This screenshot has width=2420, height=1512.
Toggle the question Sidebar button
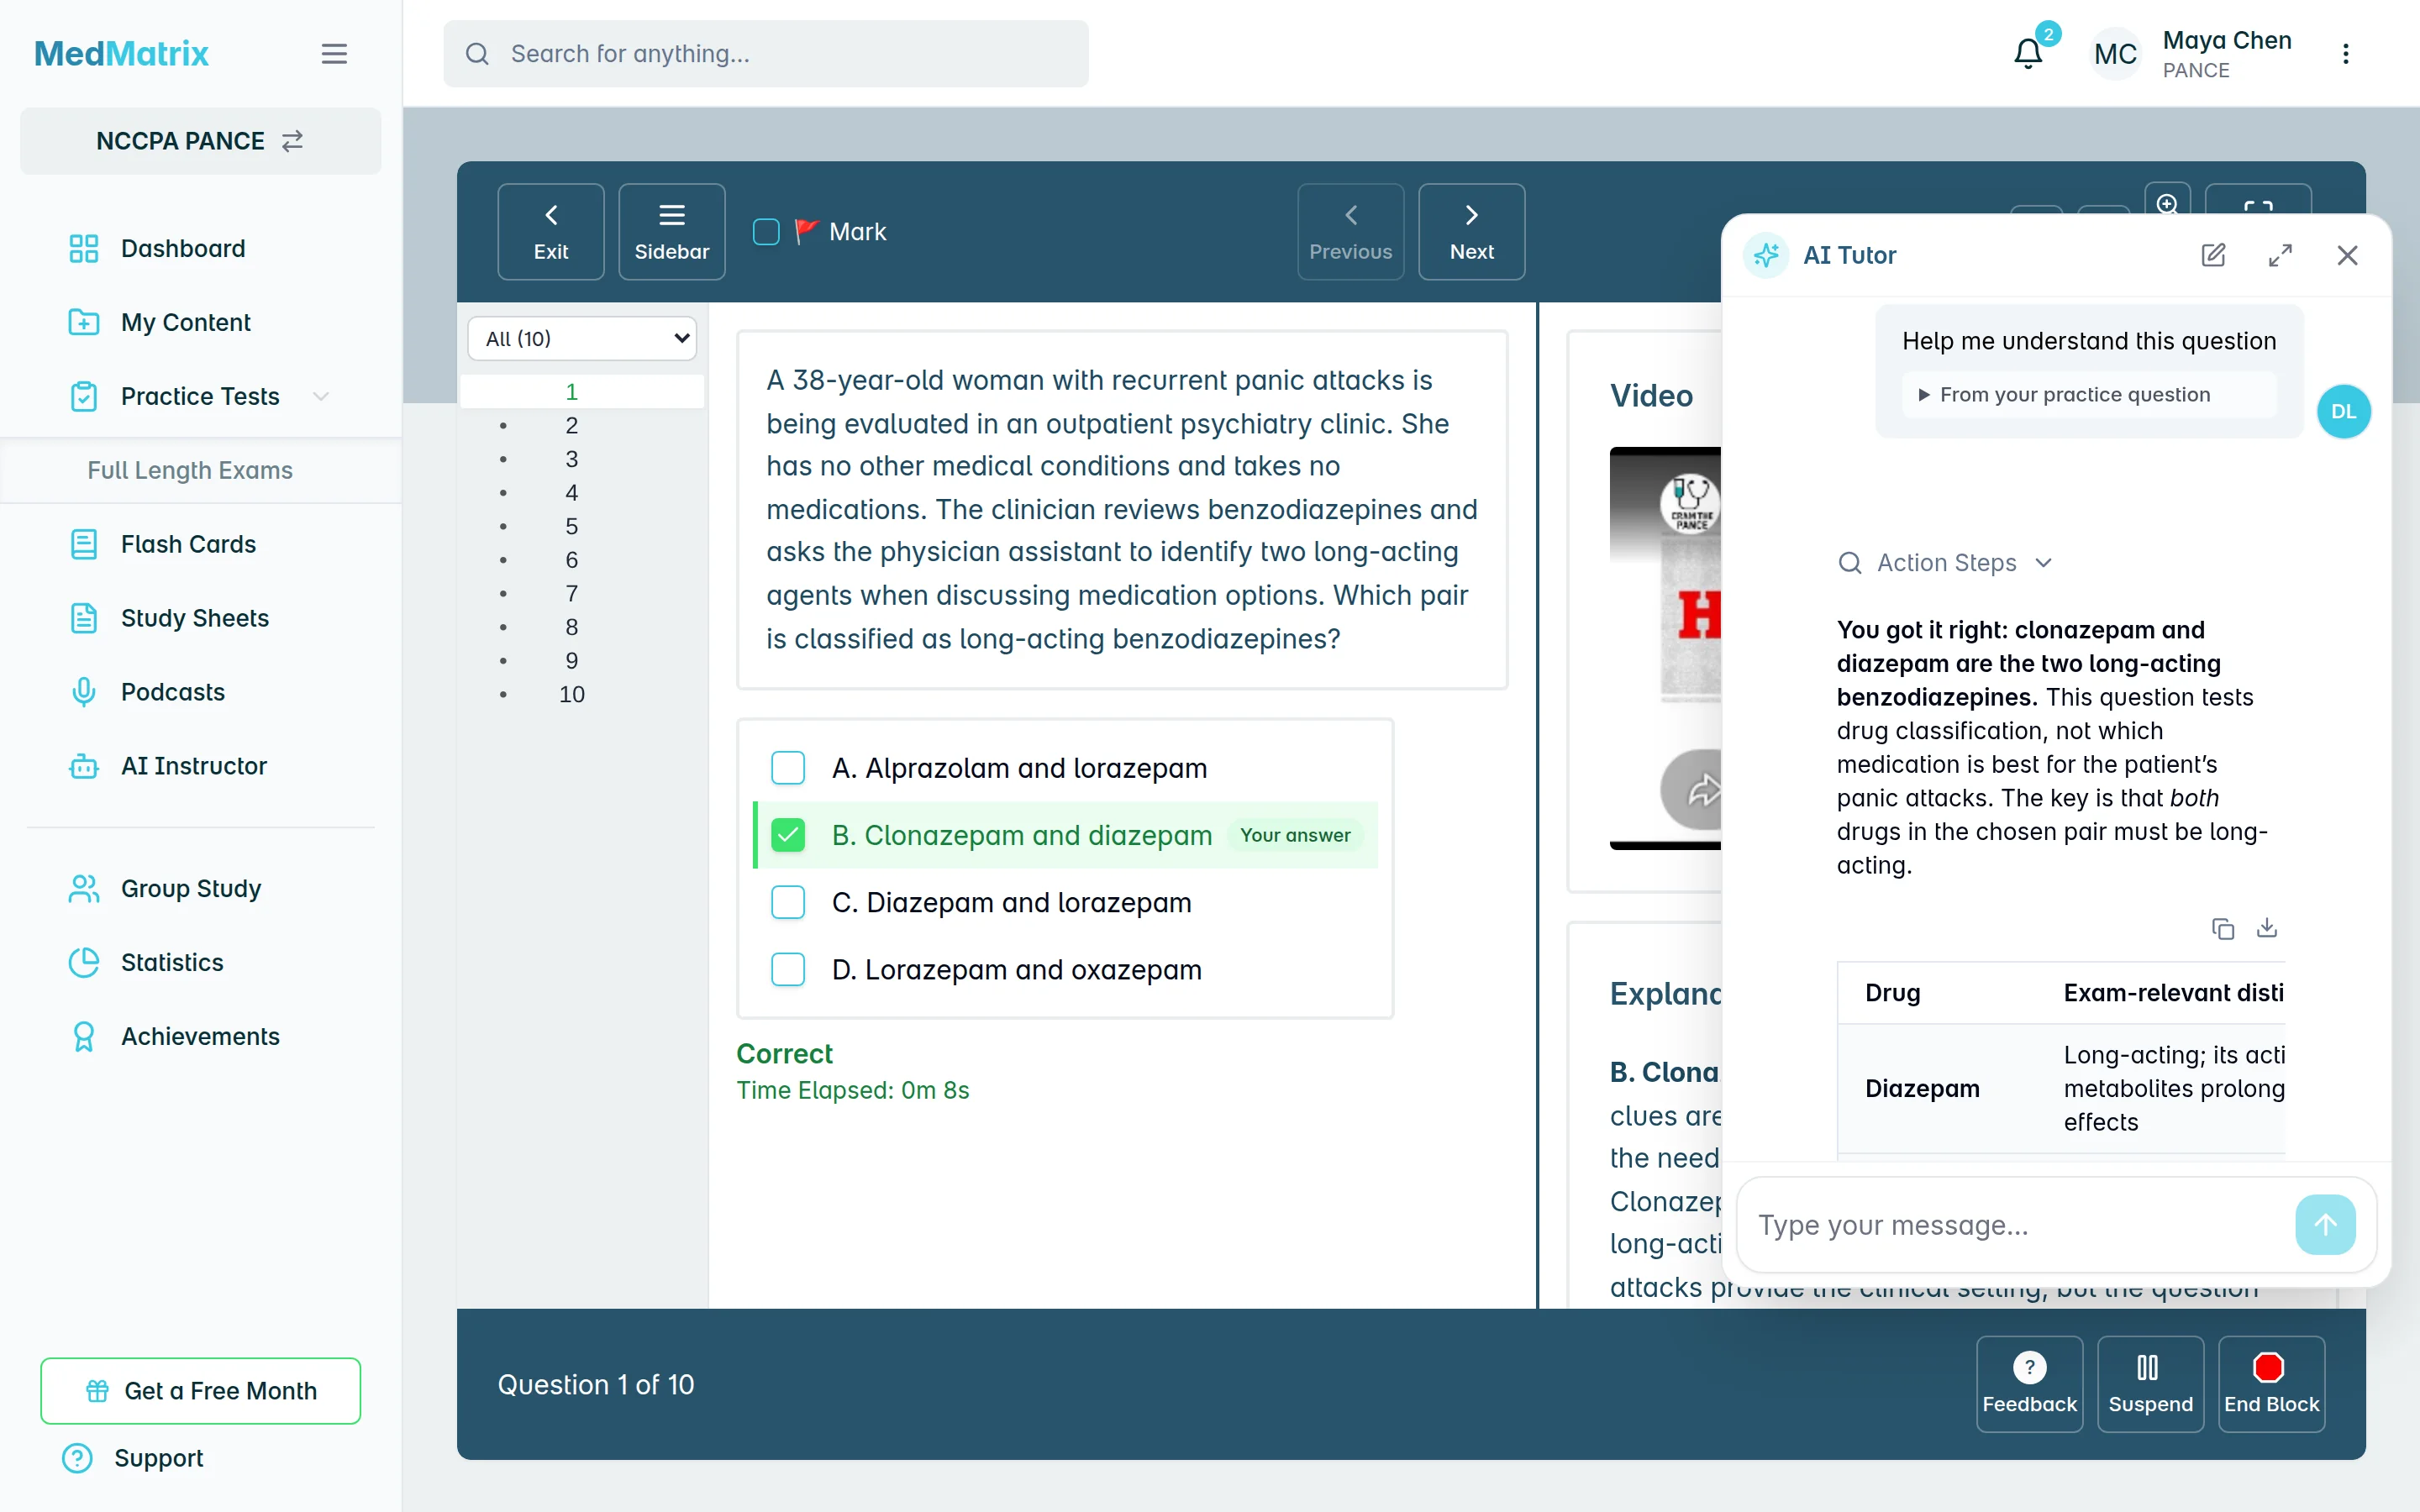coord(672,232)
